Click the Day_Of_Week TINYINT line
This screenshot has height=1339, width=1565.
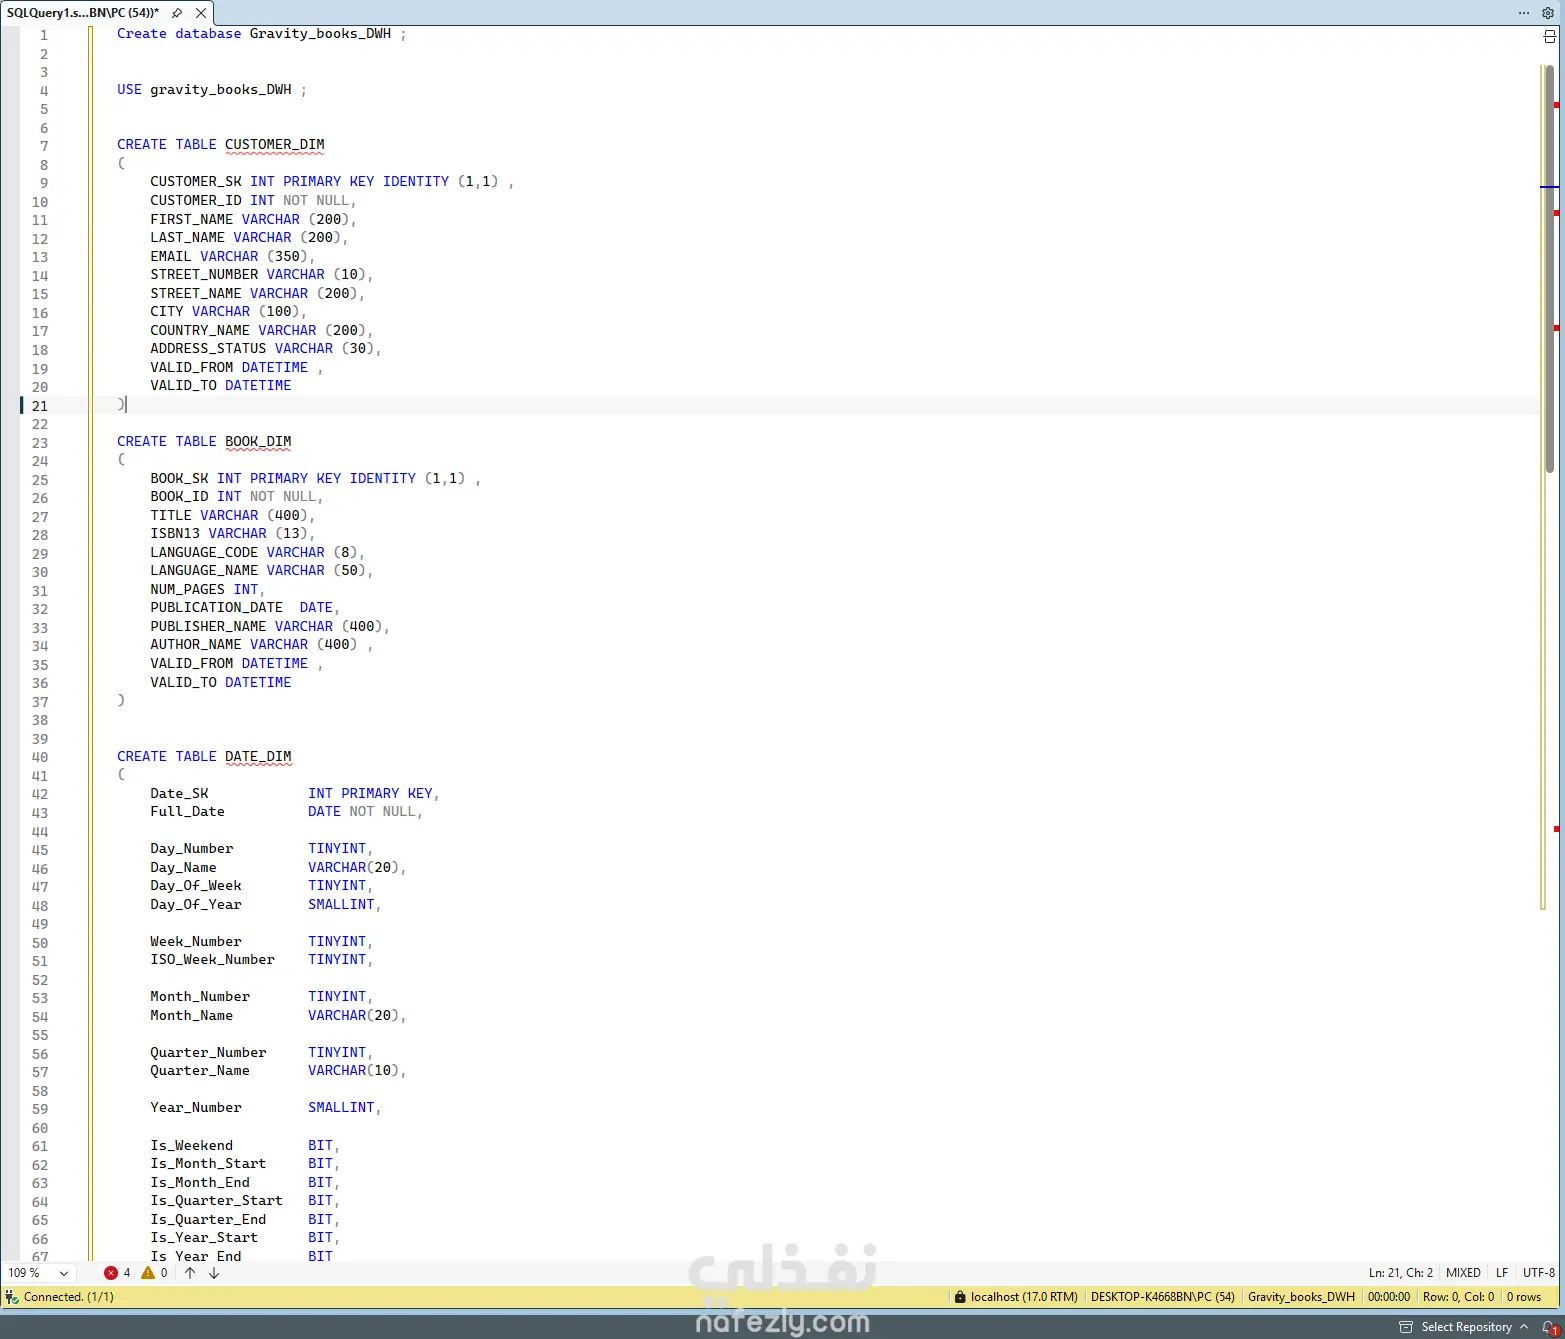tap(261, 886)
